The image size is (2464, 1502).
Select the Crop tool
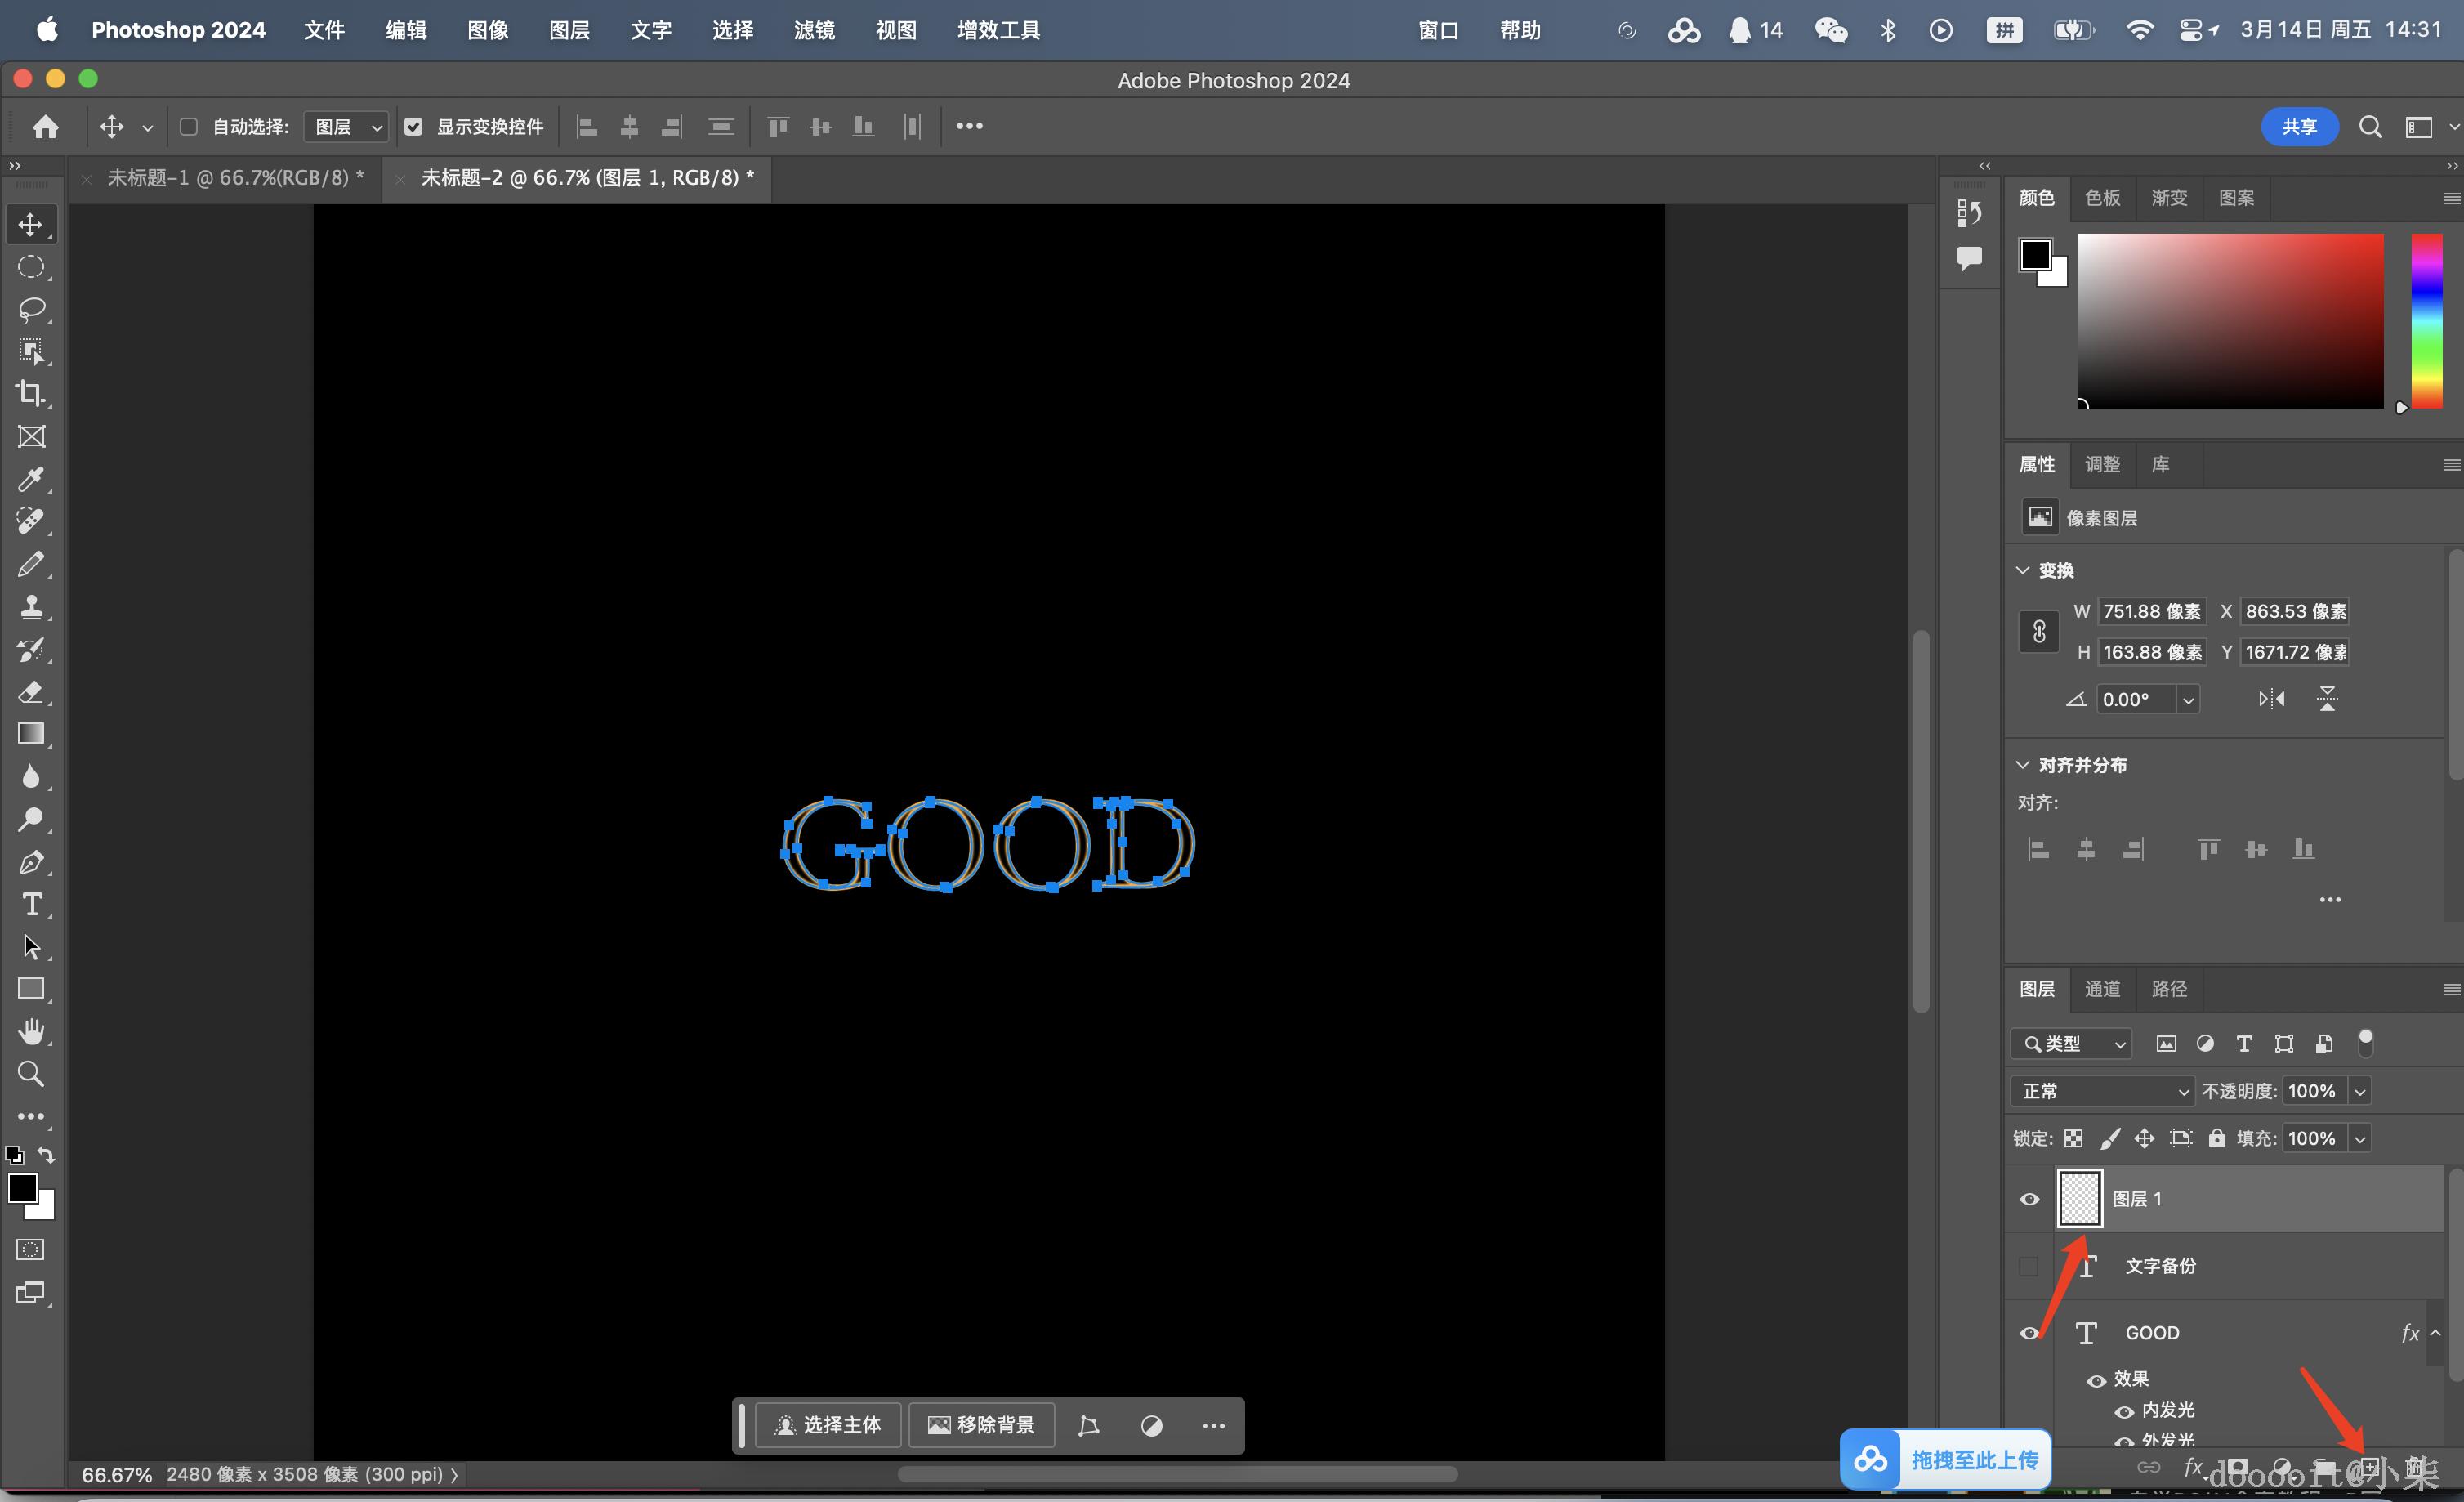click(31, 393)
